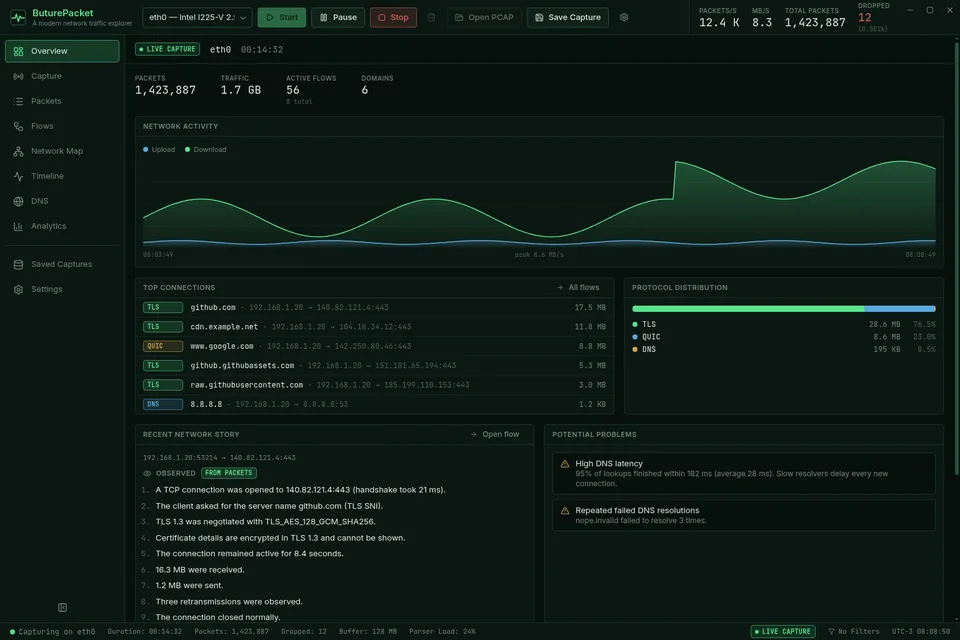The width and height of the screenshot is (960, 640).
Task: Pause the live capture
Action: point(338,17)
